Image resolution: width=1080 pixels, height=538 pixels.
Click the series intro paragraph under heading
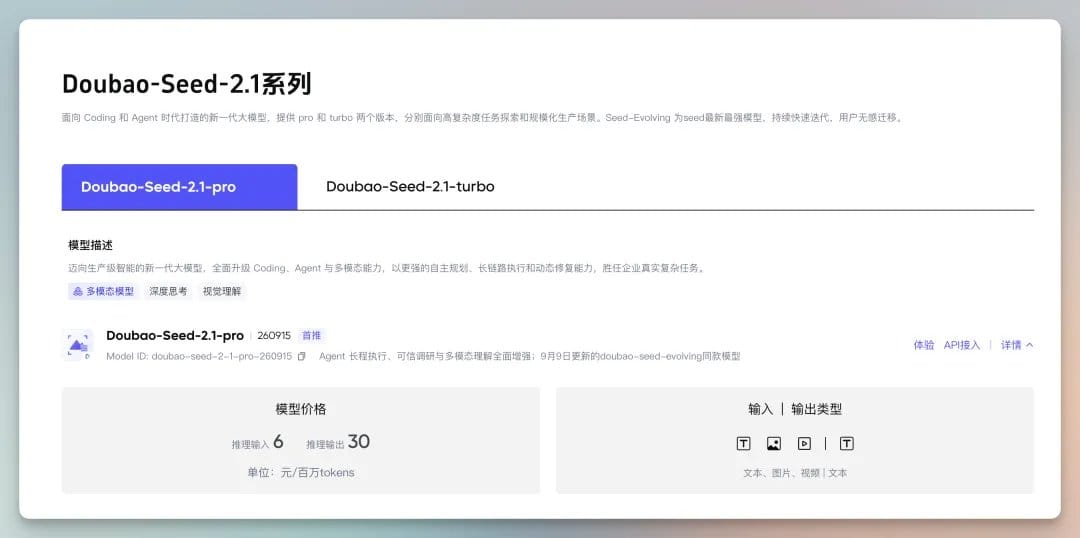pos(482,118)
